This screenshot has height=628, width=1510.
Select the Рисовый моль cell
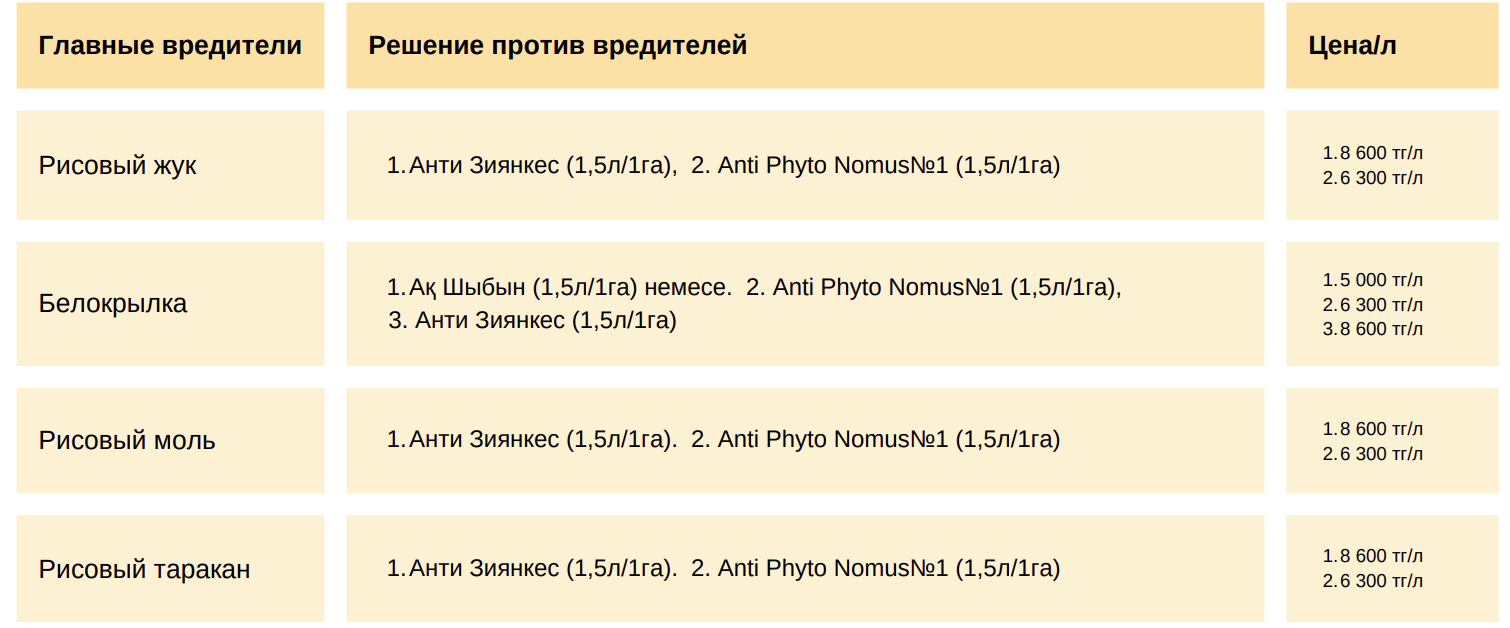point(170,440)
